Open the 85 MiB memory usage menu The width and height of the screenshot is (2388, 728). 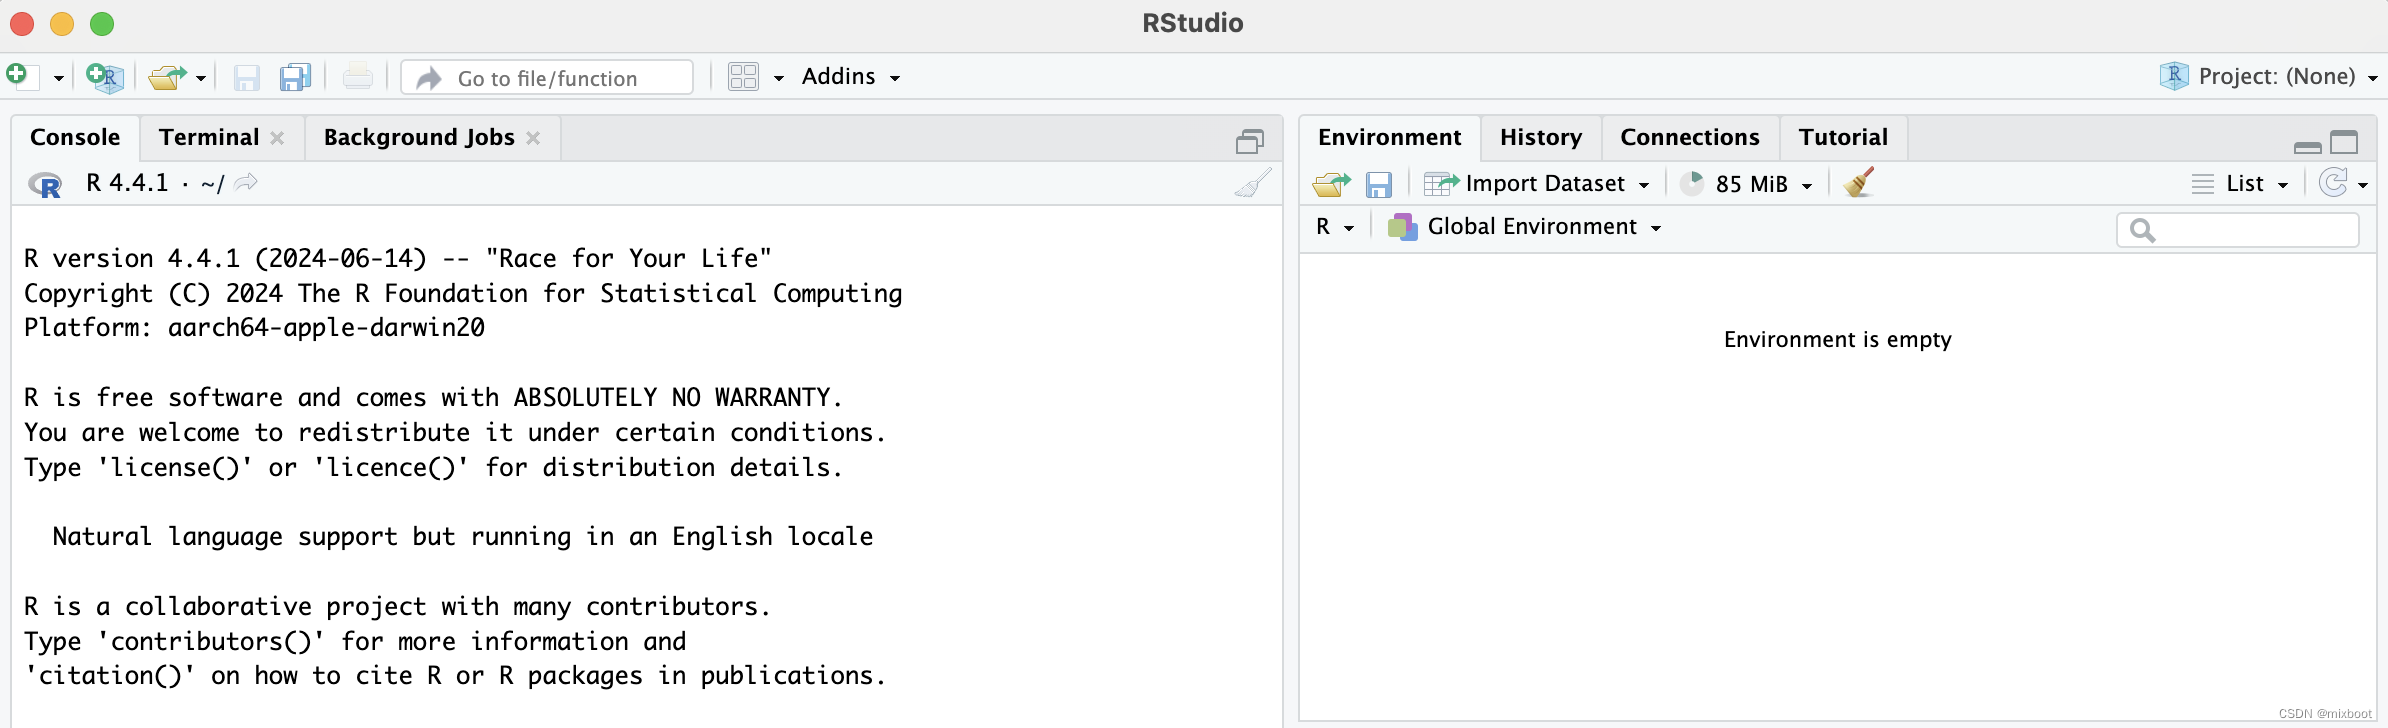click(x=1752, y=184)
